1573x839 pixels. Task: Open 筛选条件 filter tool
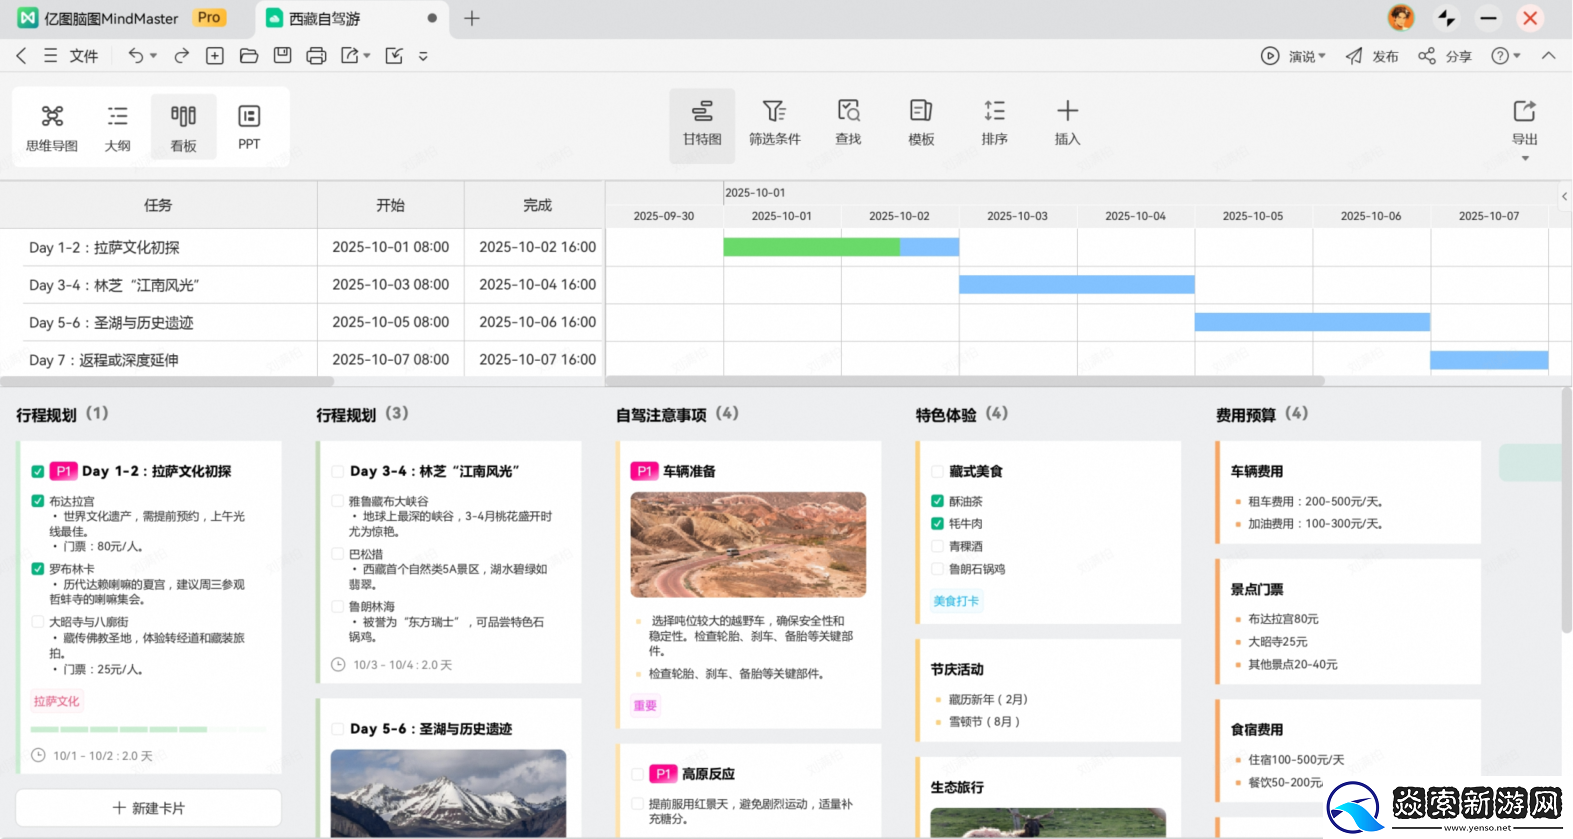[x=775, y=125]
